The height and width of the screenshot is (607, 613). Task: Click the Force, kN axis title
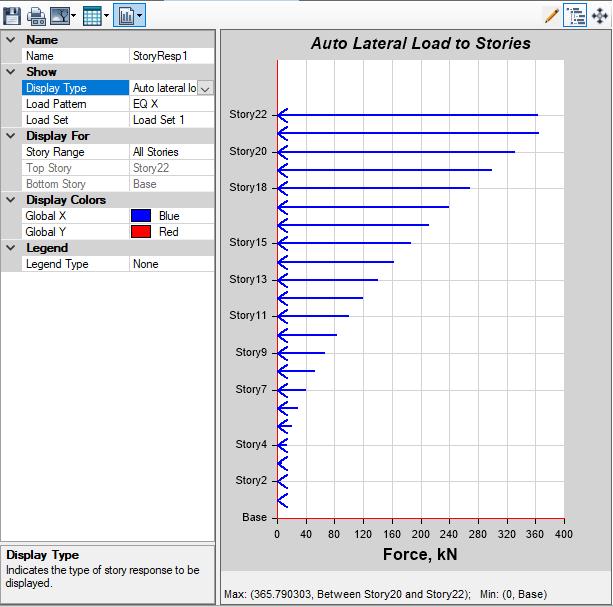420,554
